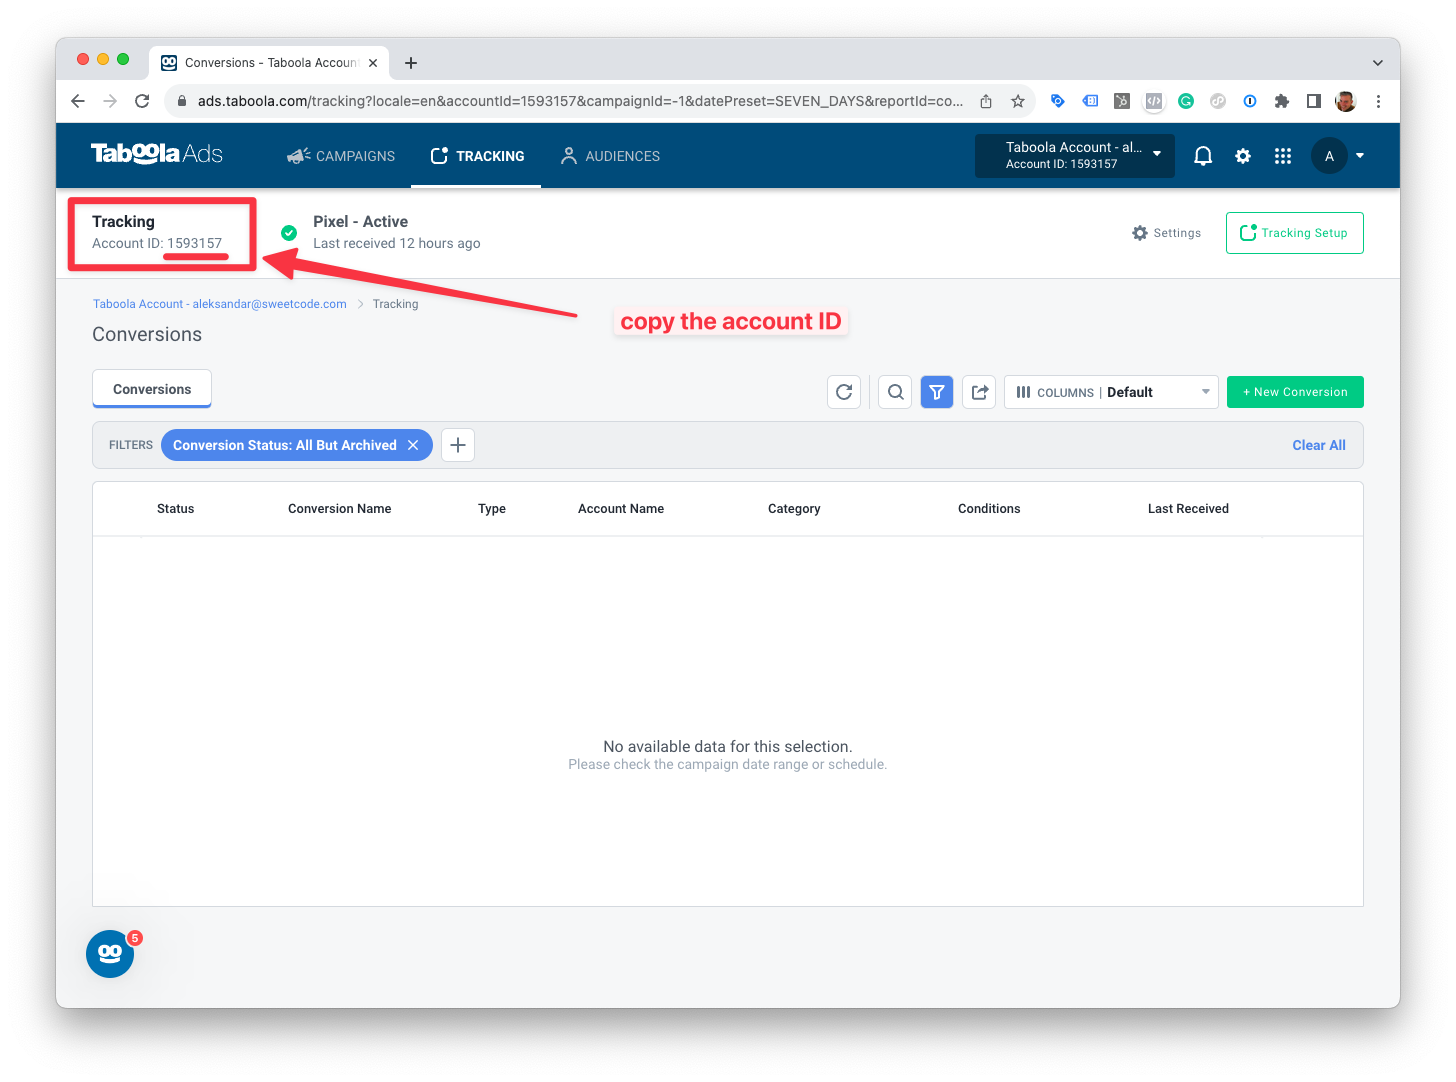Remove the Conversion Status filter chip
1456x1082 pixels.
(413, 445)
